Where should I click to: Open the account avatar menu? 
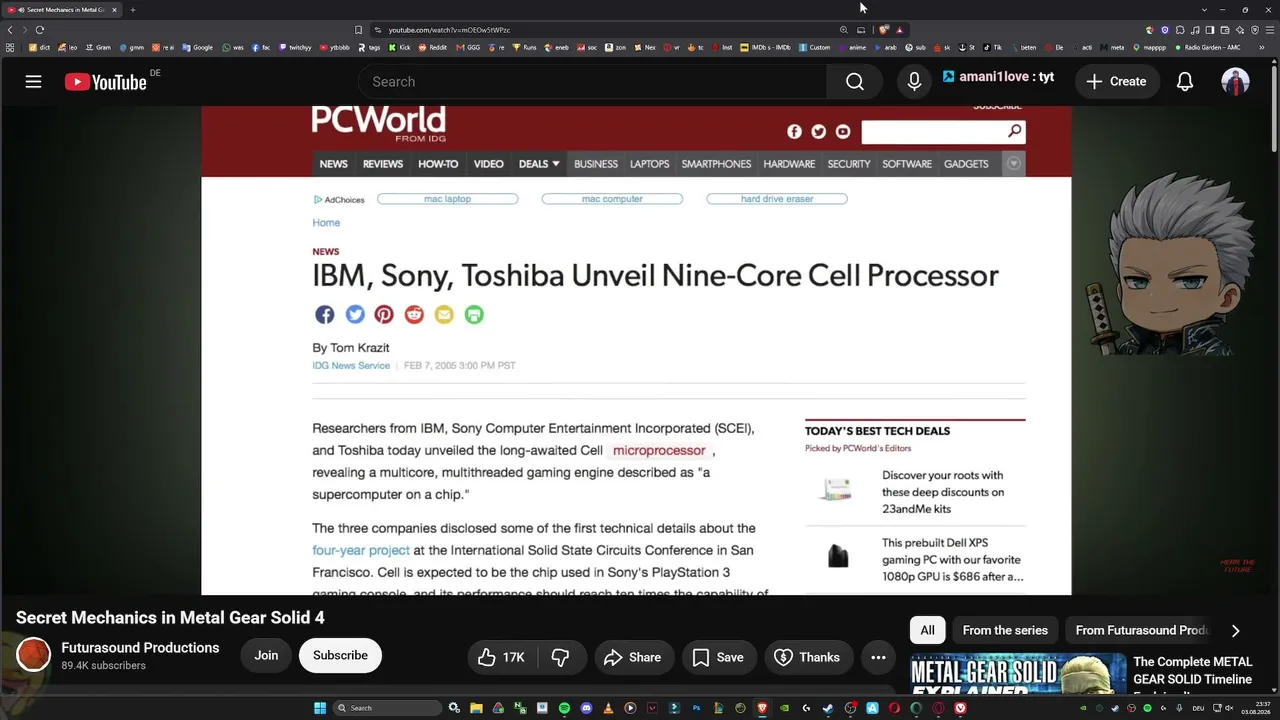pos(1235,82)
